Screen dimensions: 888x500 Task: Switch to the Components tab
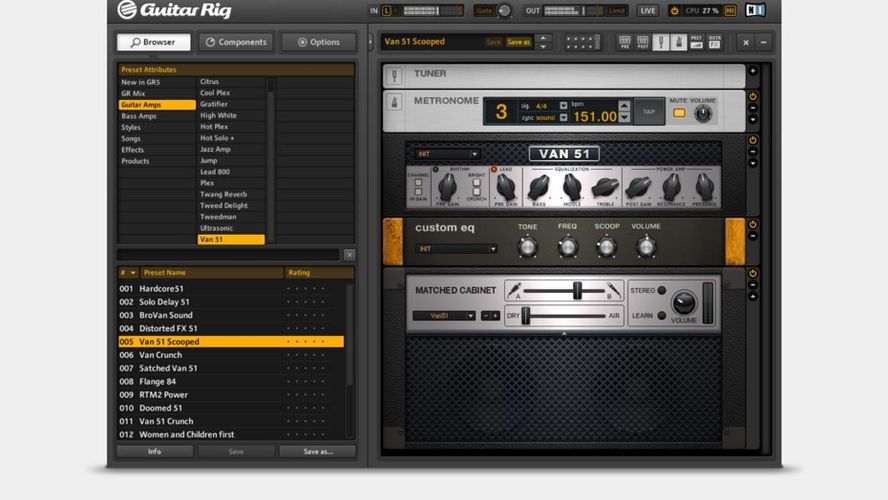(x=236, y=42)
